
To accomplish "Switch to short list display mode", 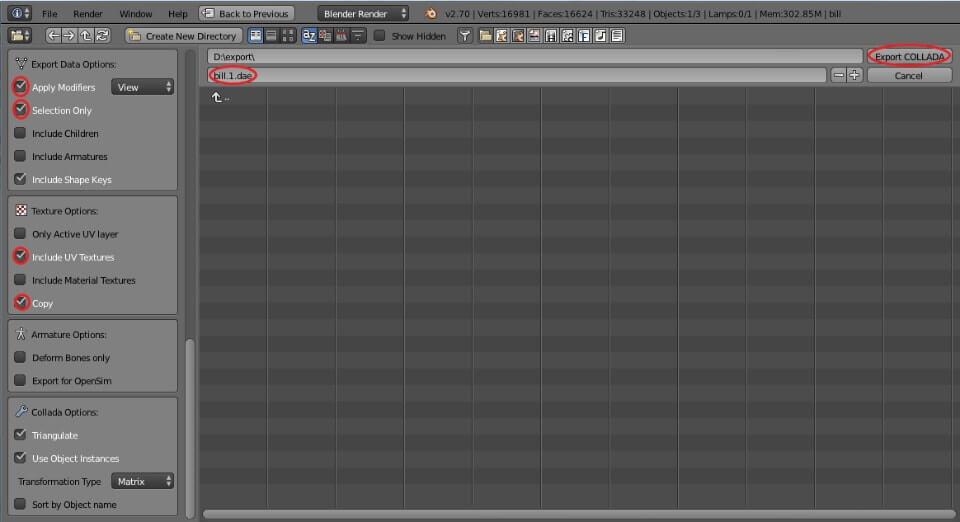I will click(x=255, y=35).
